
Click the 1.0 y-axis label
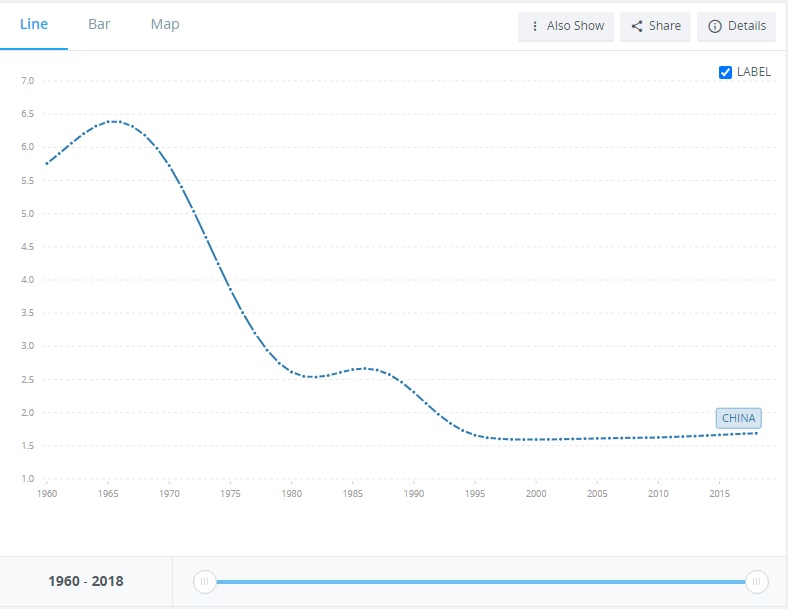27,479
